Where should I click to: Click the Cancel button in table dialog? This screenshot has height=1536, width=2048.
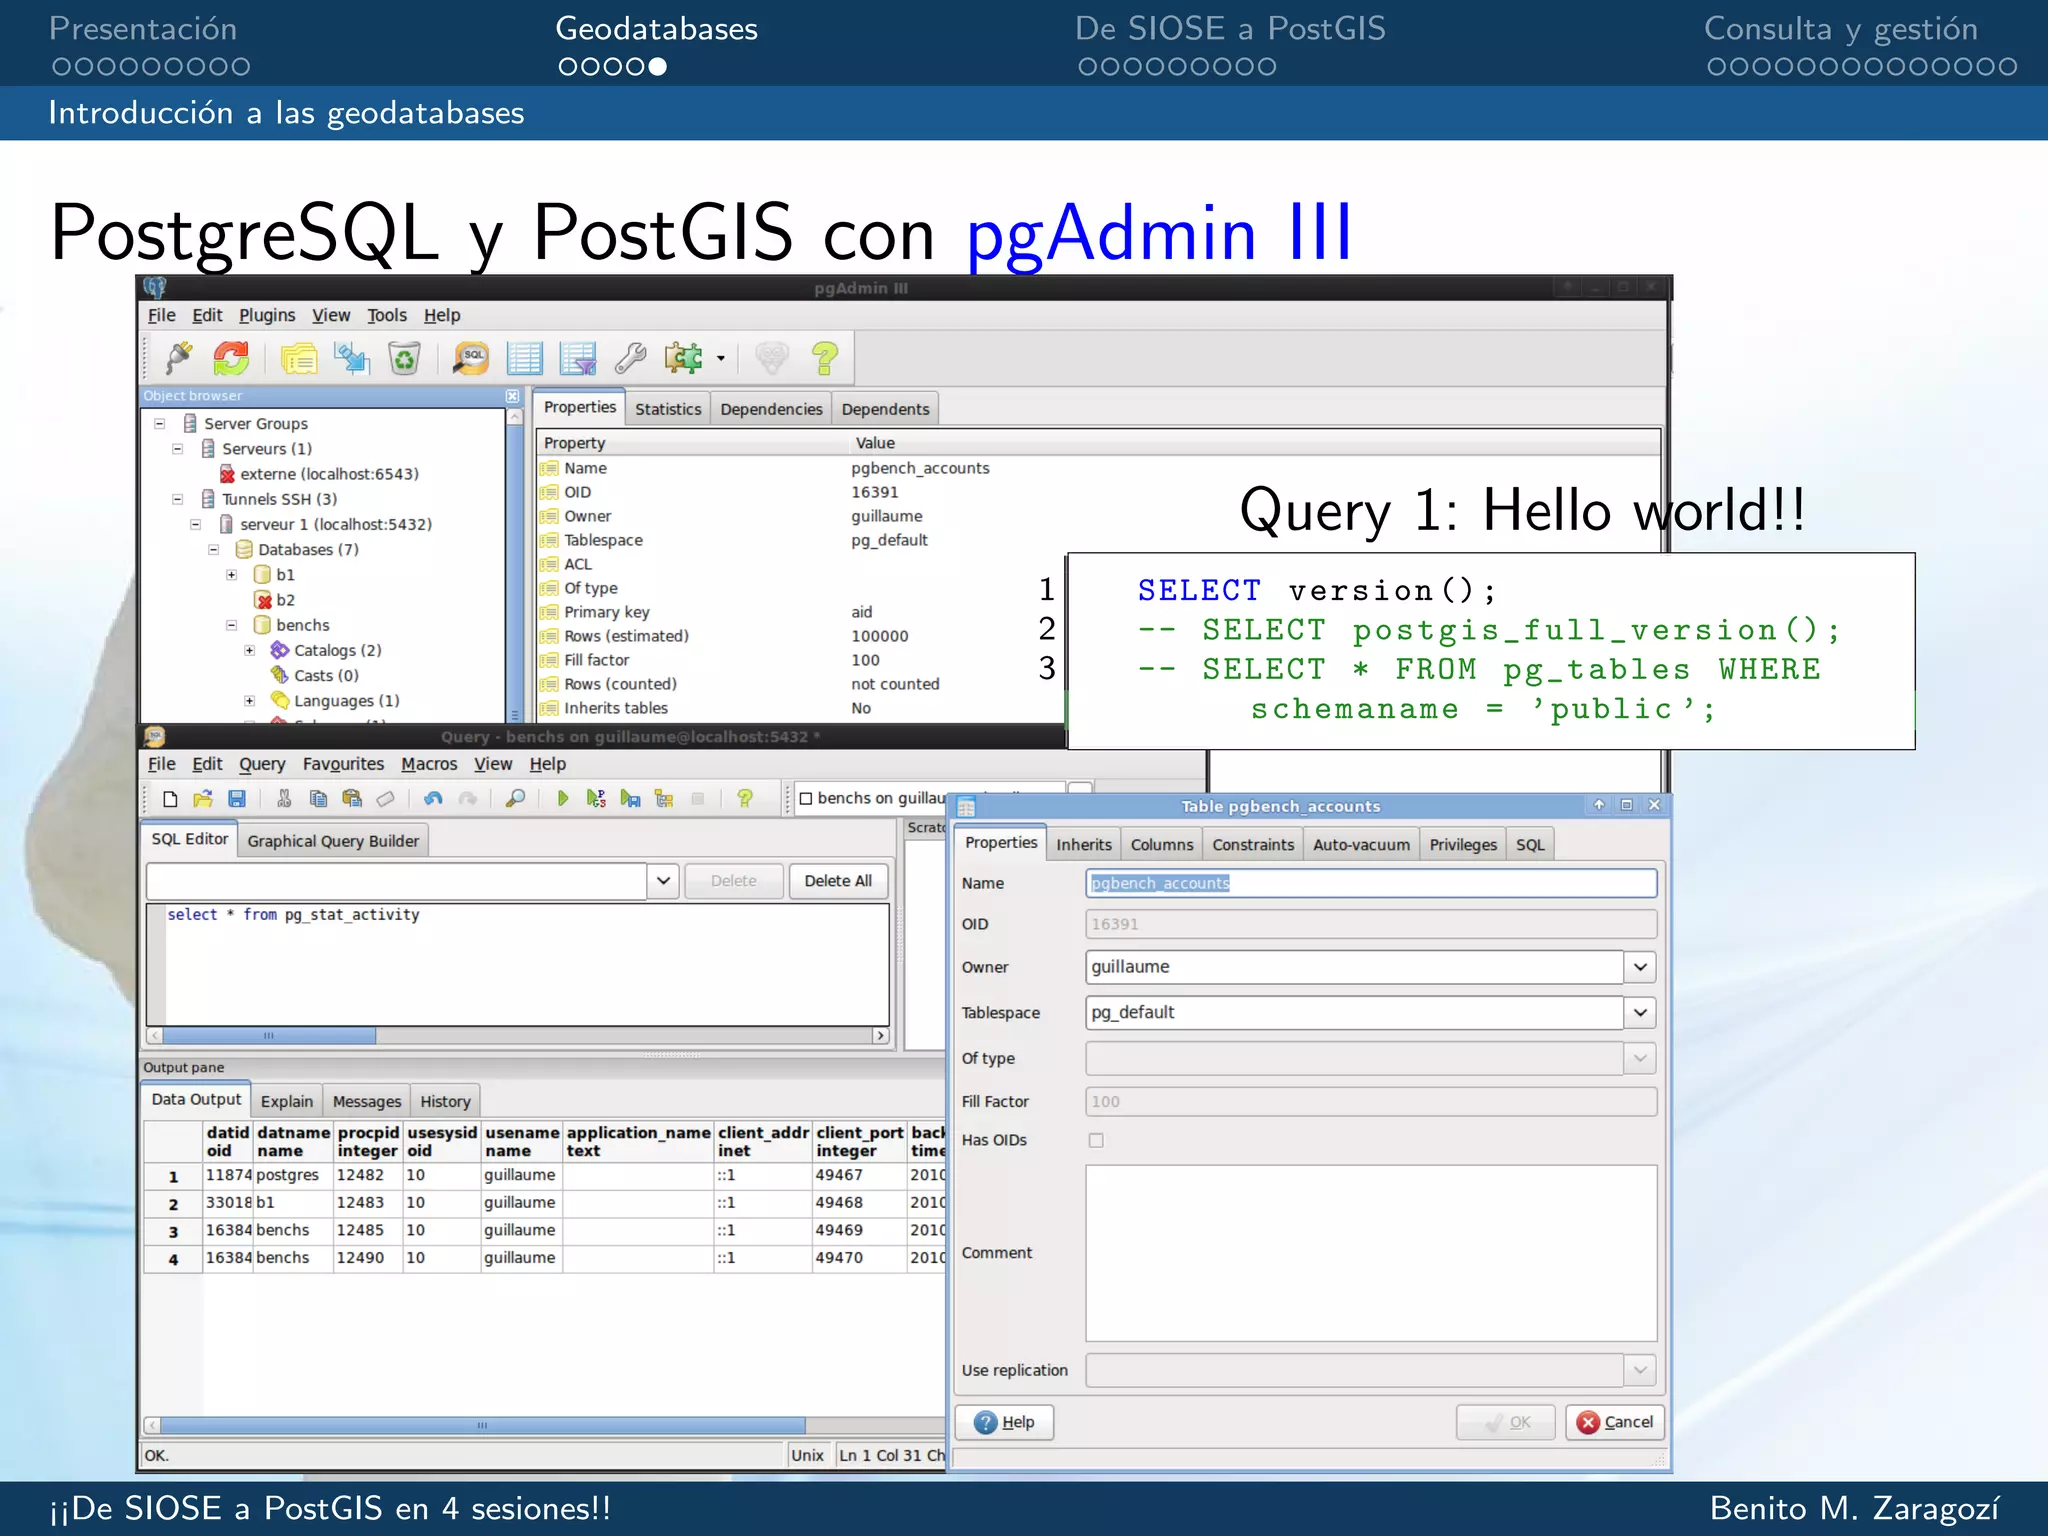(x=1615, y=1422)
